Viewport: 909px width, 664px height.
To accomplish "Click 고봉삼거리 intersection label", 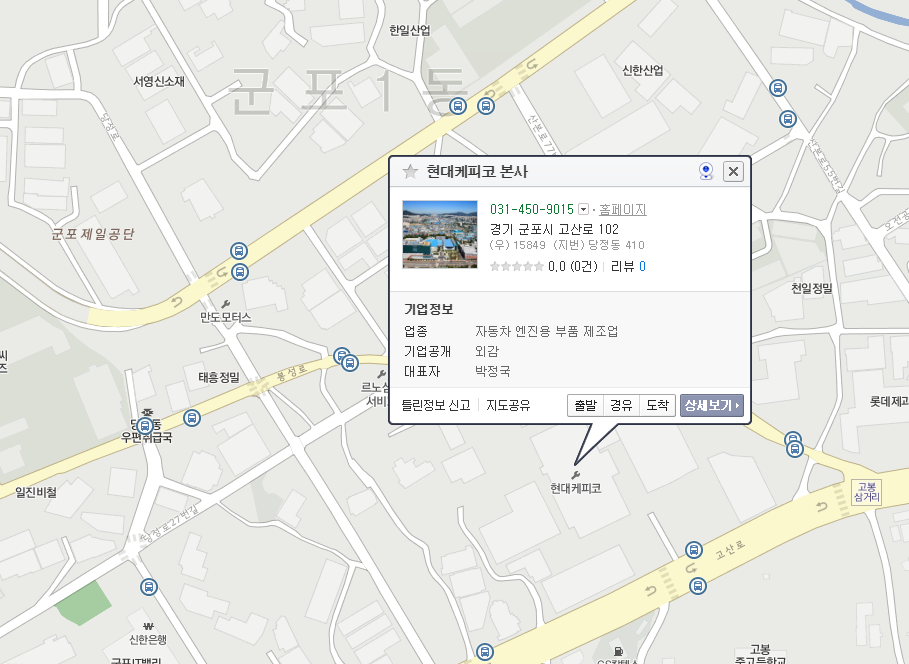I will [x=867, y=492].
